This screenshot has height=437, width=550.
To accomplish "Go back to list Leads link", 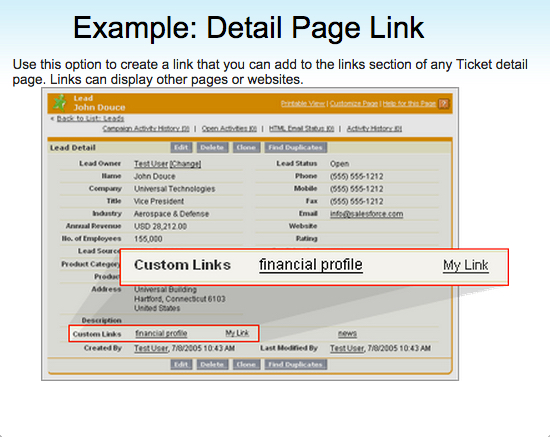I will tap(90, 118).
